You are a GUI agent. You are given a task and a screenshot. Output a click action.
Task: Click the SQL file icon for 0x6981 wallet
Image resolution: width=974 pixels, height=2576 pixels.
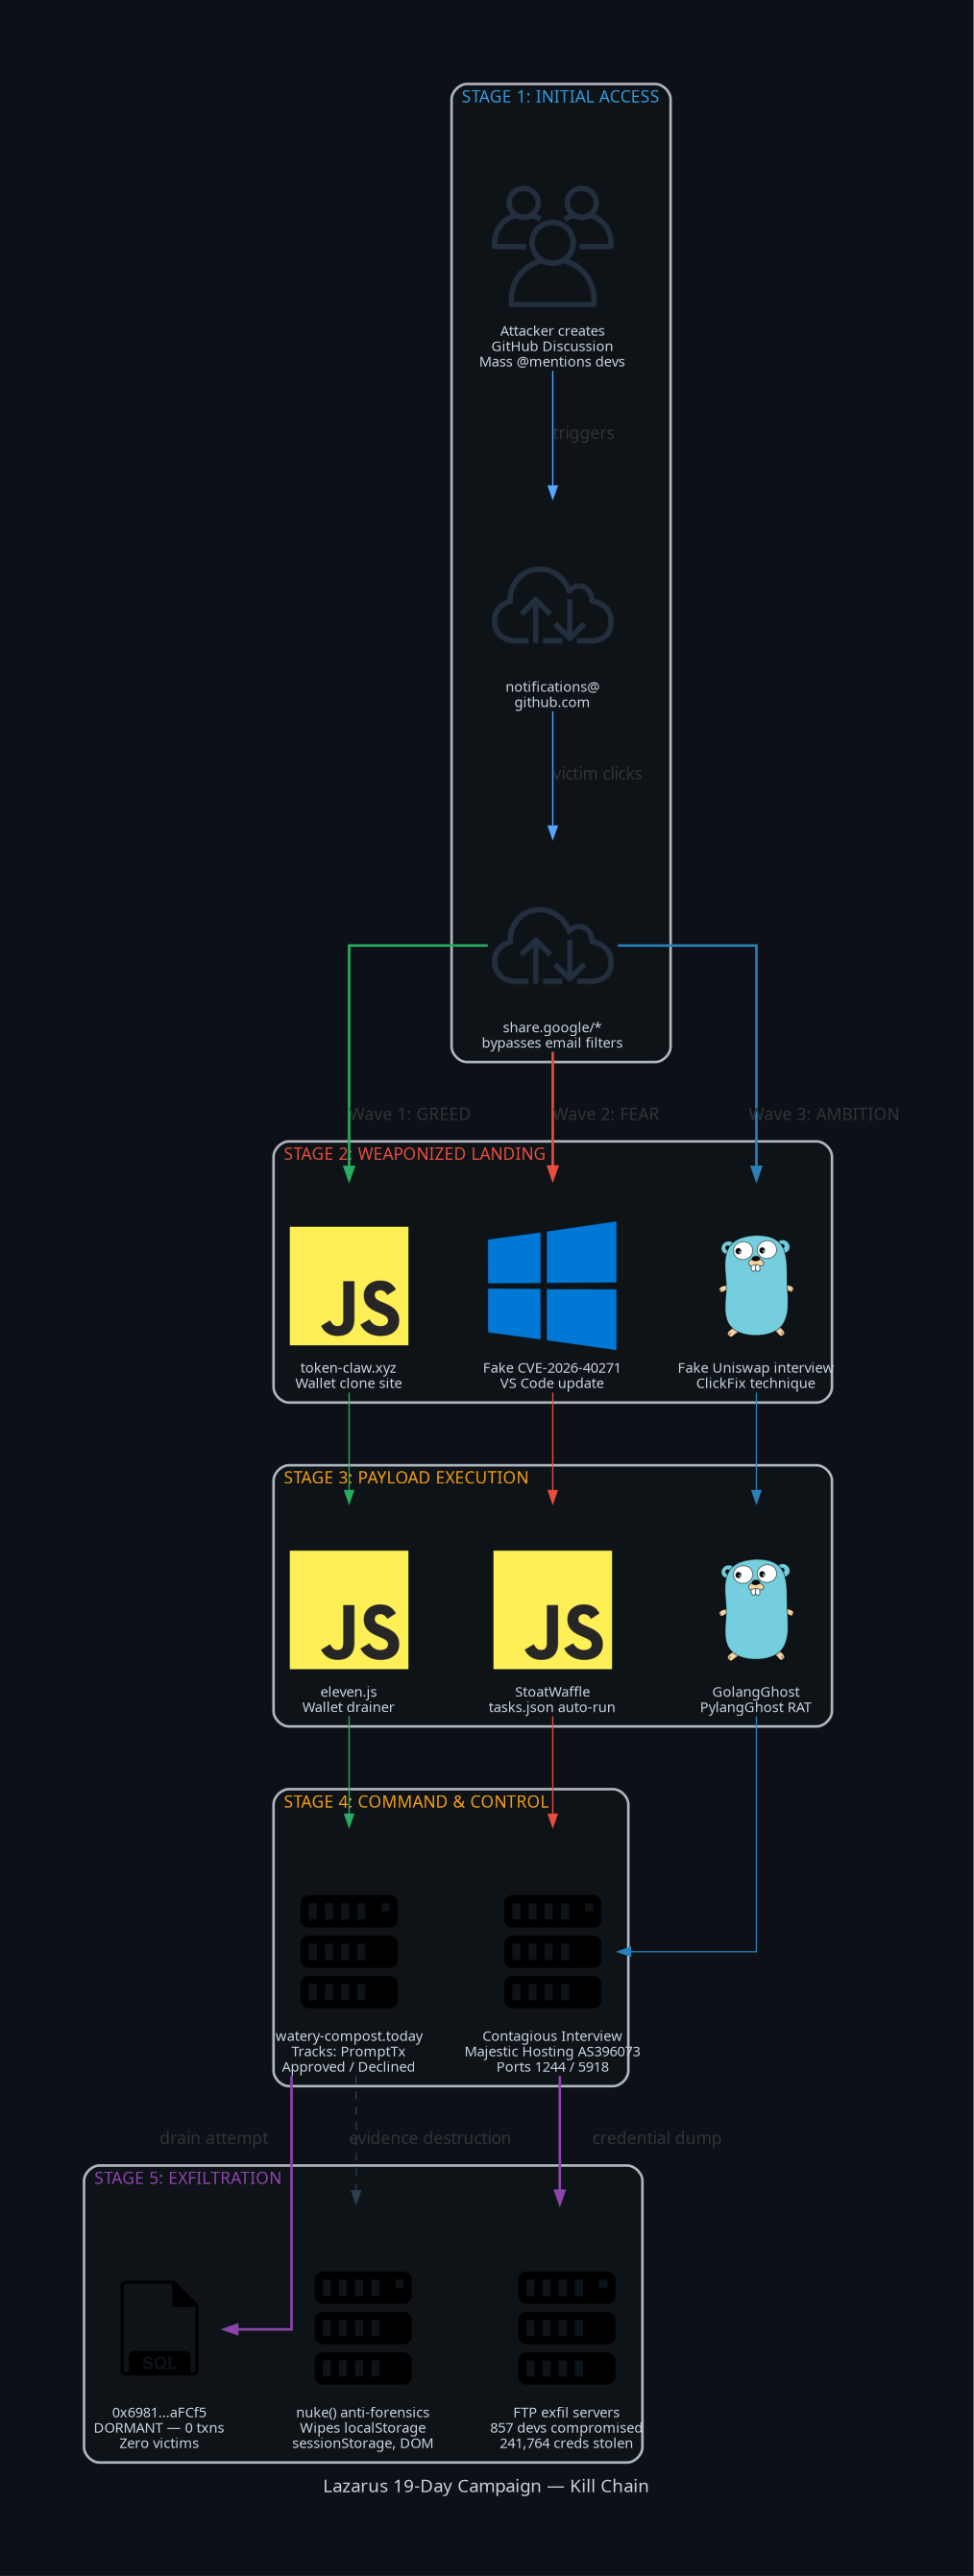point(160,2327)
